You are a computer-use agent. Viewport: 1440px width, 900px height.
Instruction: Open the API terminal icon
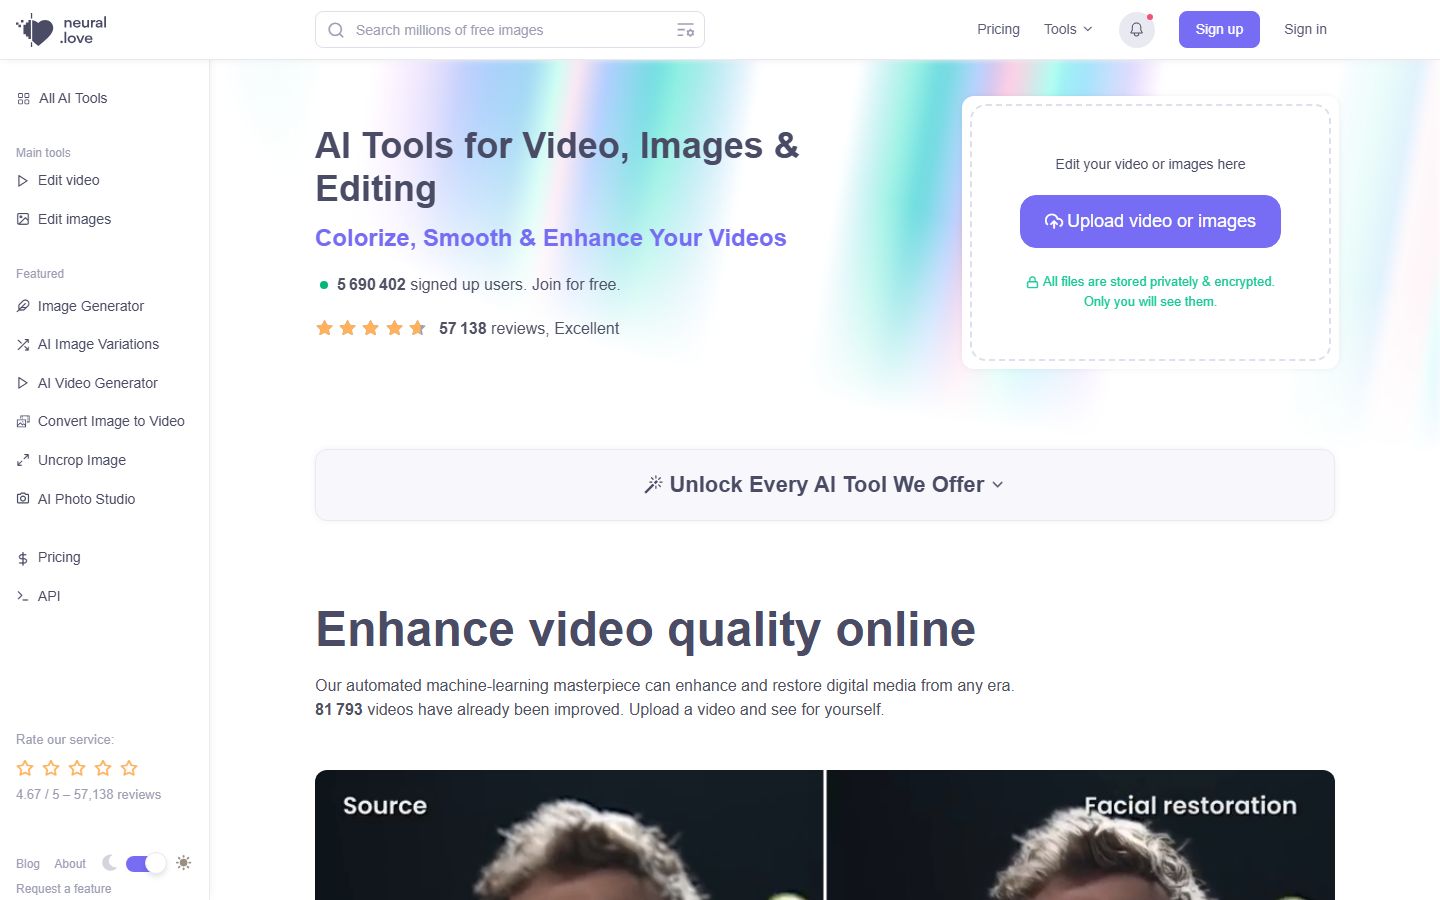(23, 596)
